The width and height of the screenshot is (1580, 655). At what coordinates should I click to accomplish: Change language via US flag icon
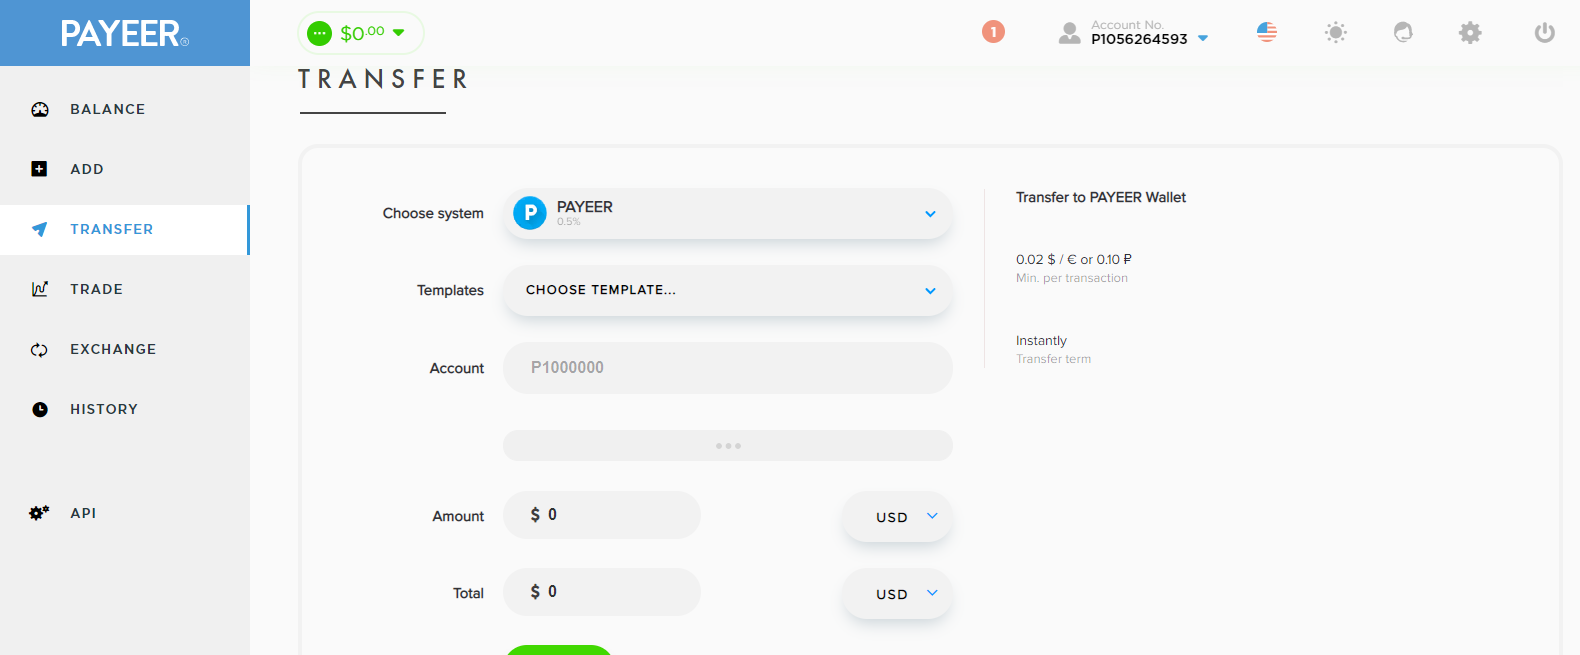coord(1267,32)
